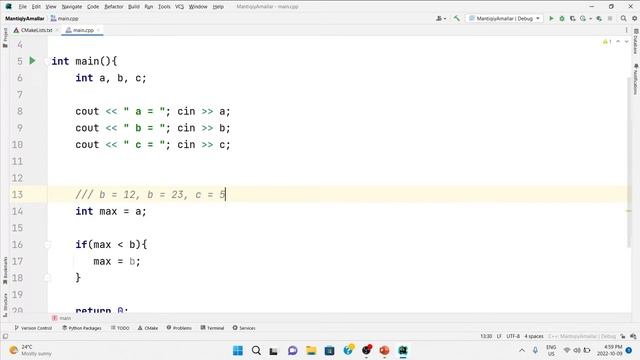Click the Build hammer icon
The image size is (640, 360).
coord(457,18)
